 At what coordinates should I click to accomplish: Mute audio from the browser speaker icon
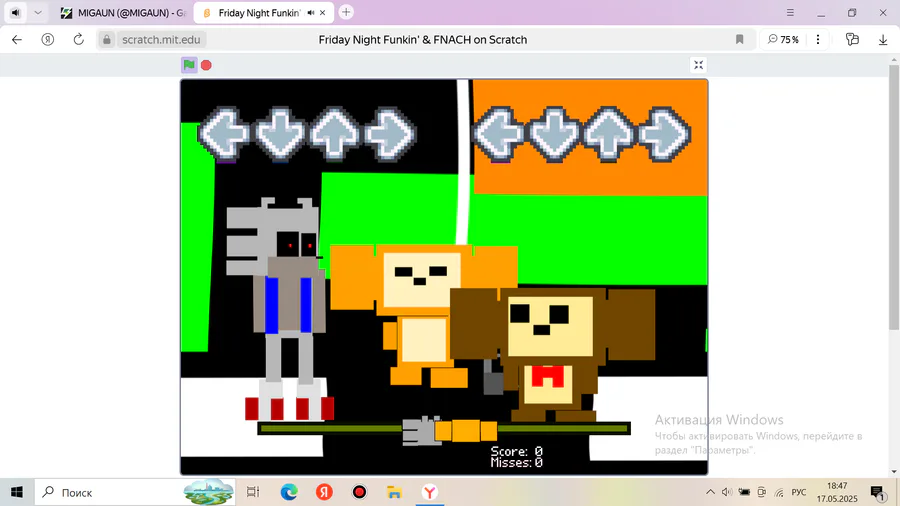(15, 13)
